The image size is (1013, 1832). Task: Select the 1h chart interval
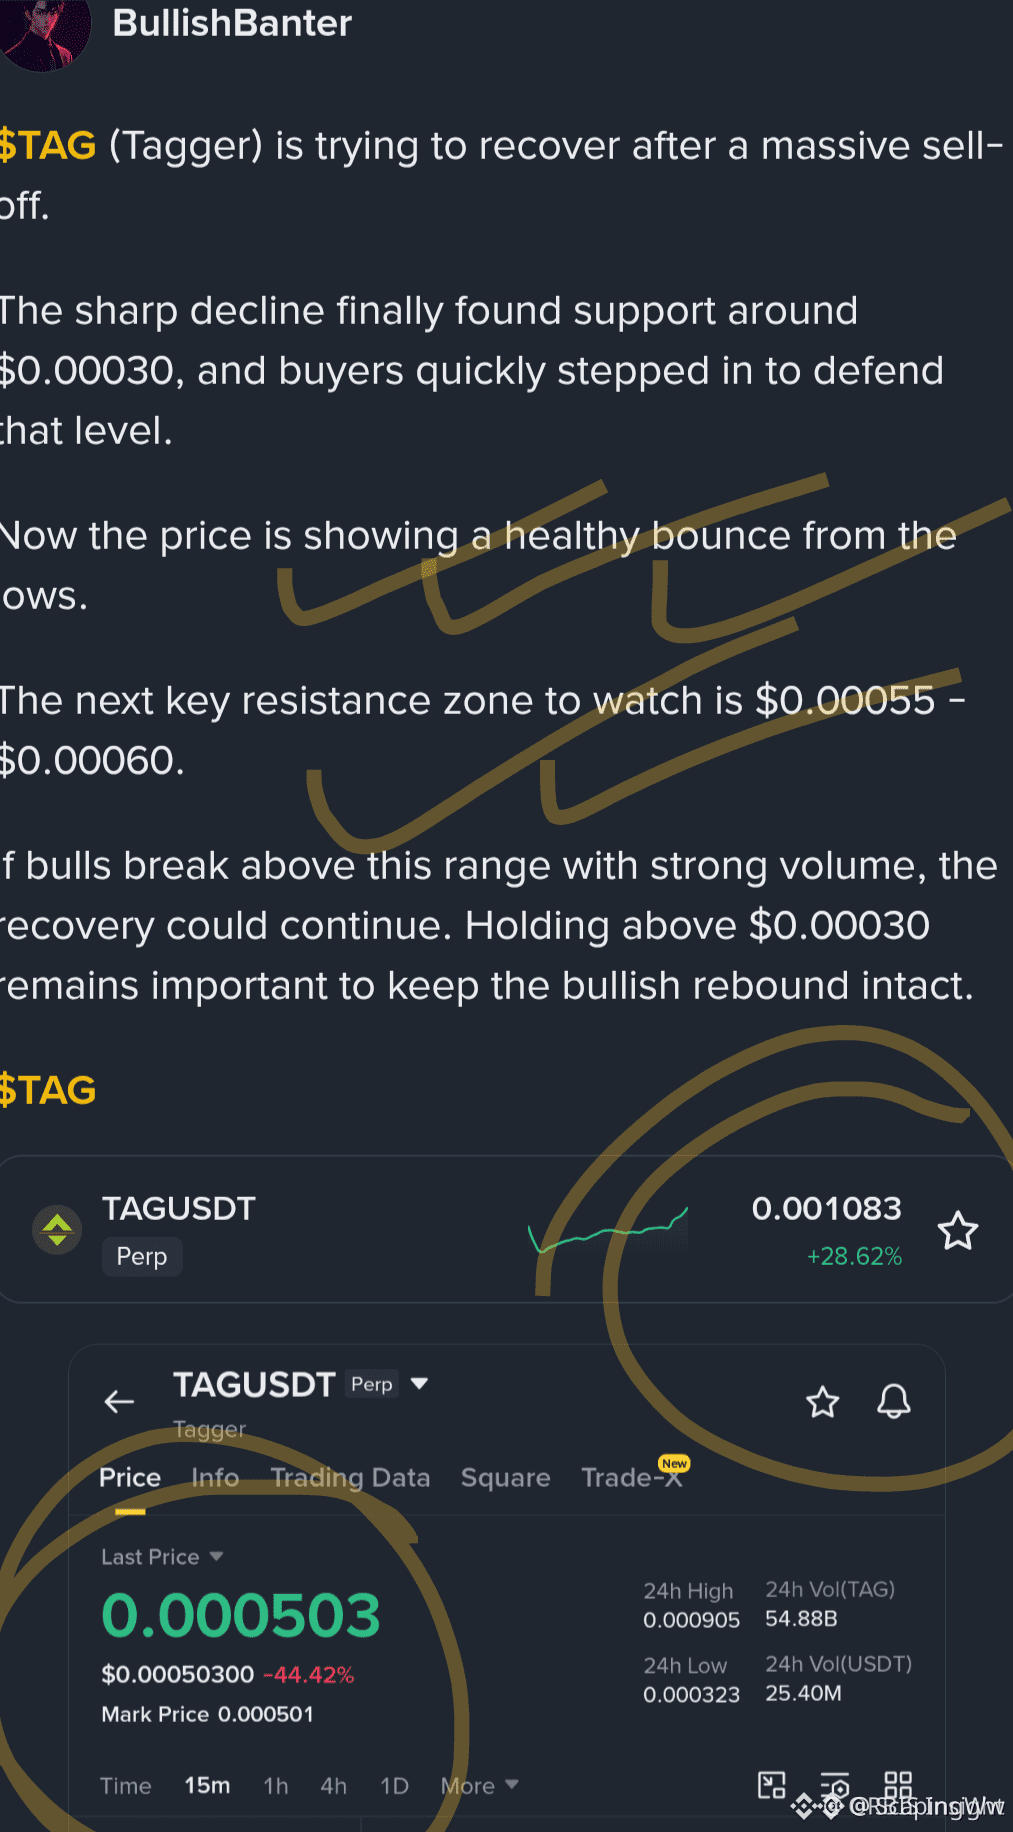(275, 1786)
